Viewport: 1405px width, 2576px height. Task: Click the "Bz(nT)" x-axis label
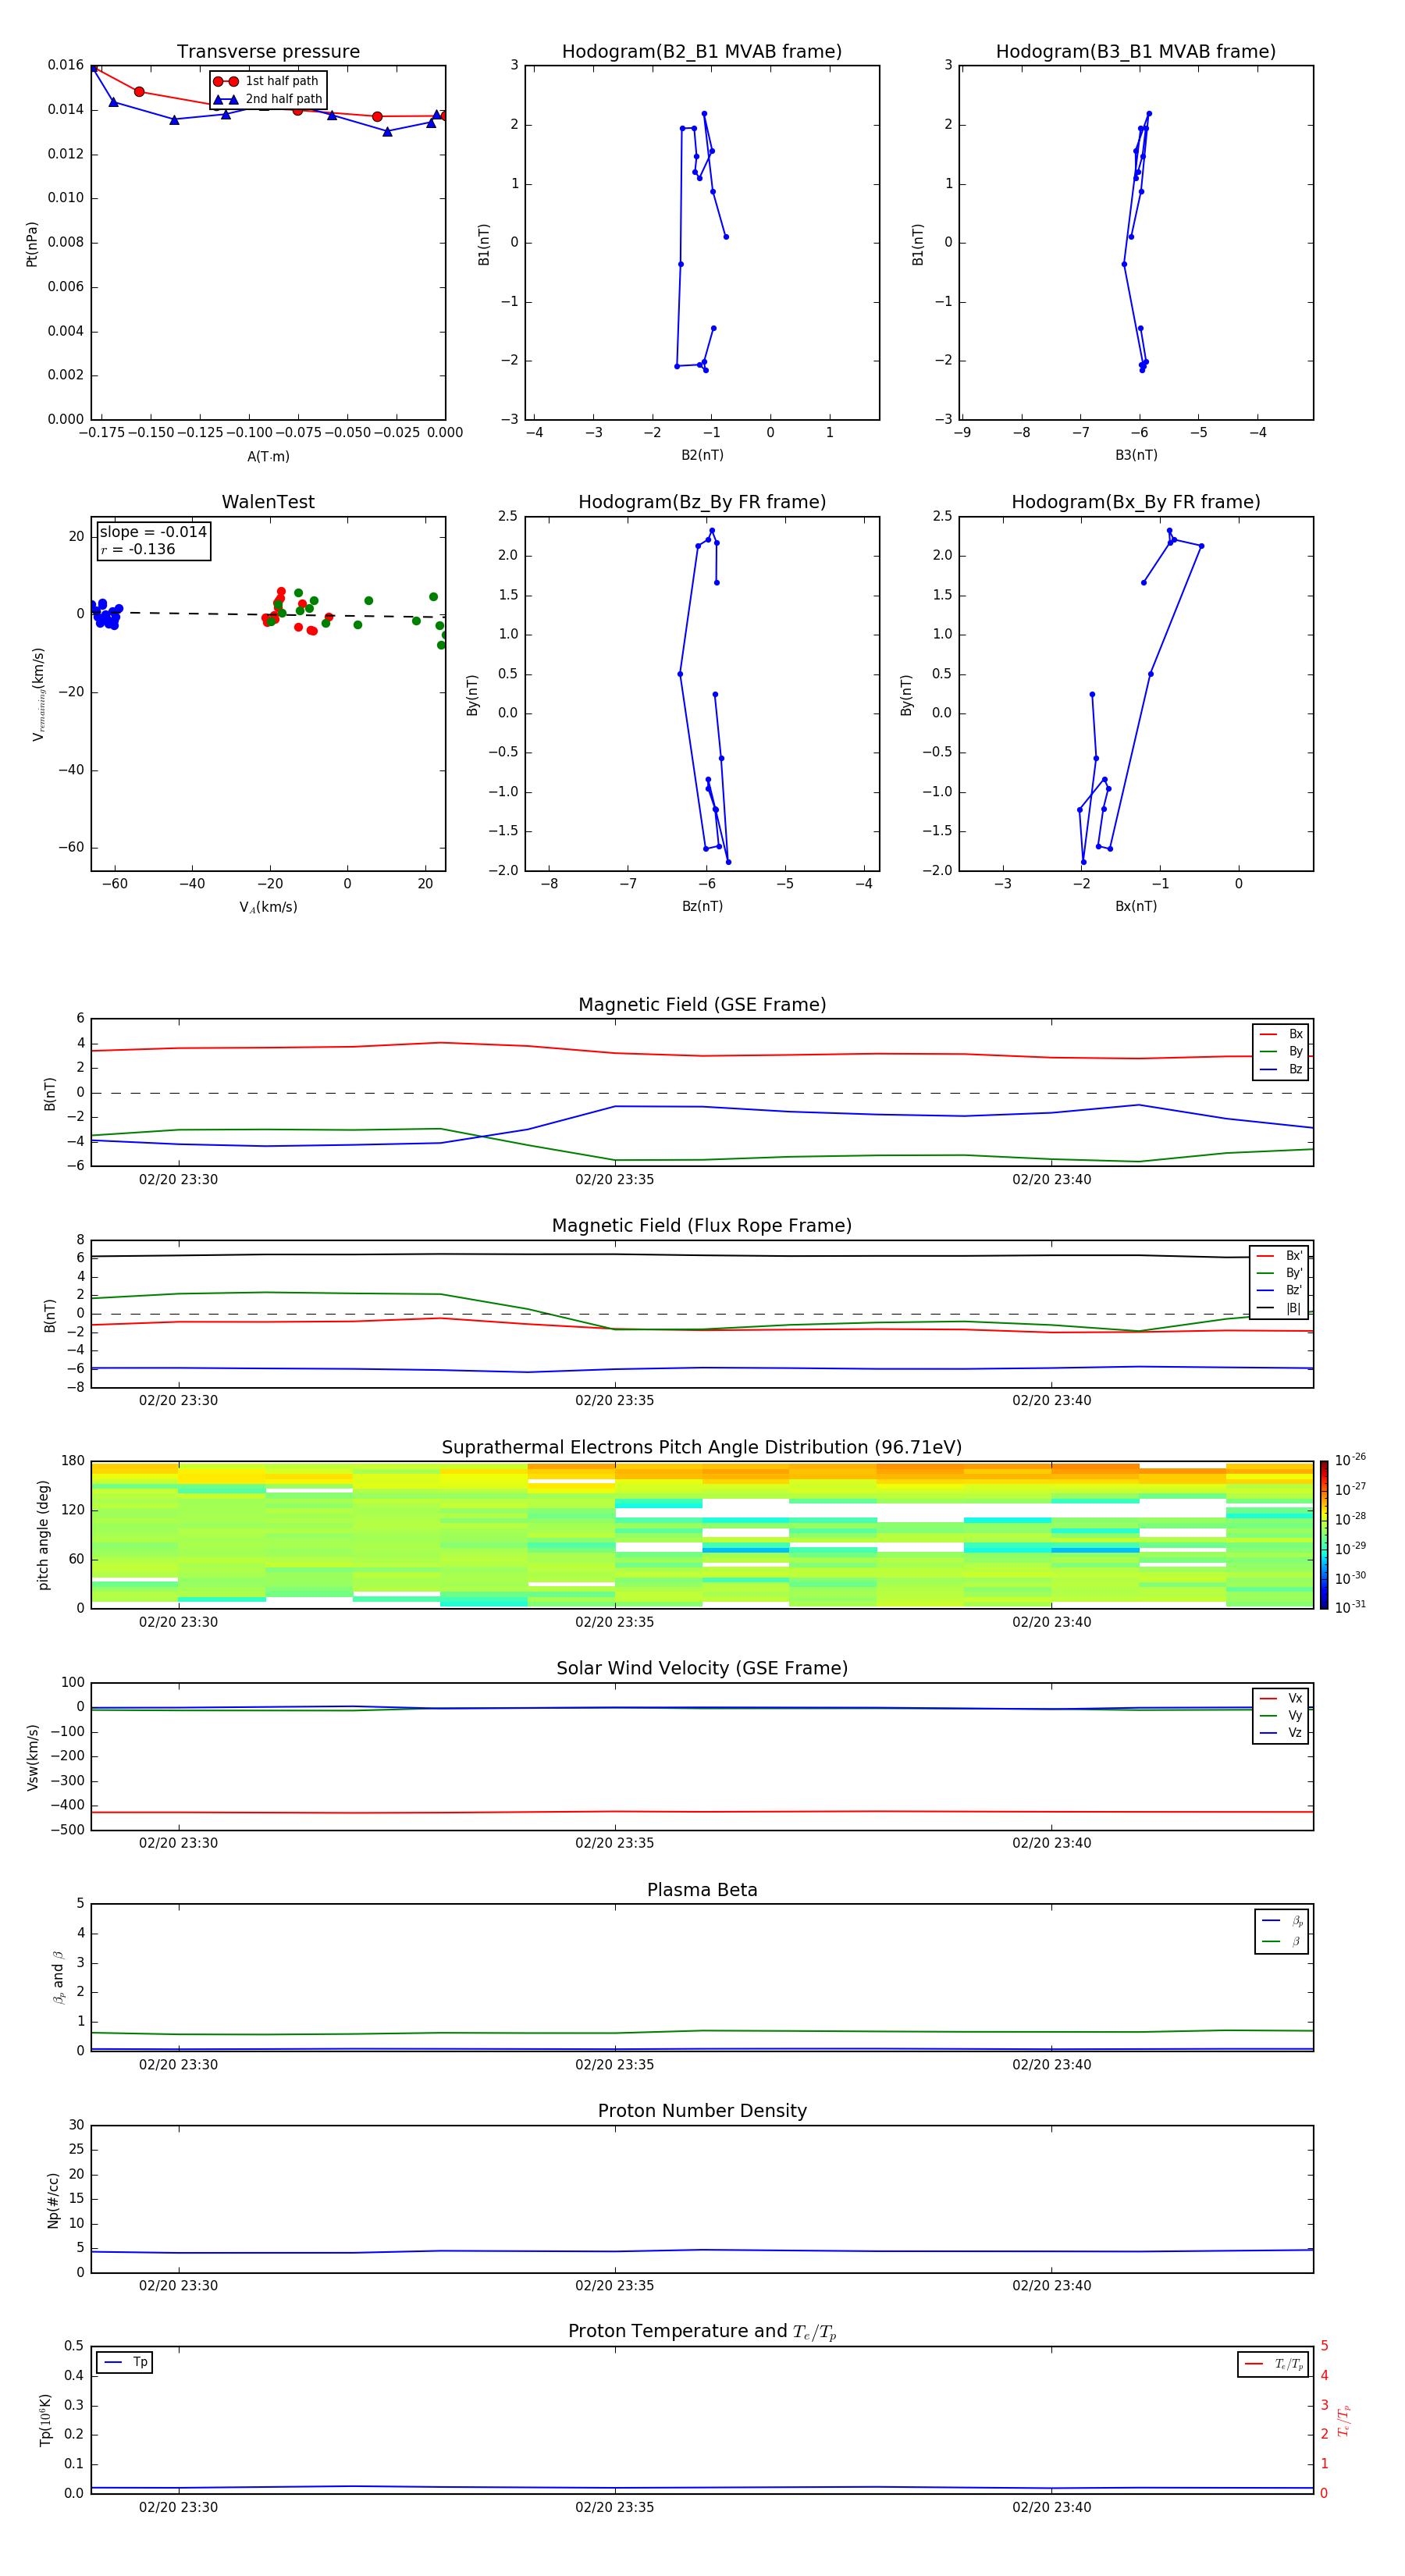point(702,906)
